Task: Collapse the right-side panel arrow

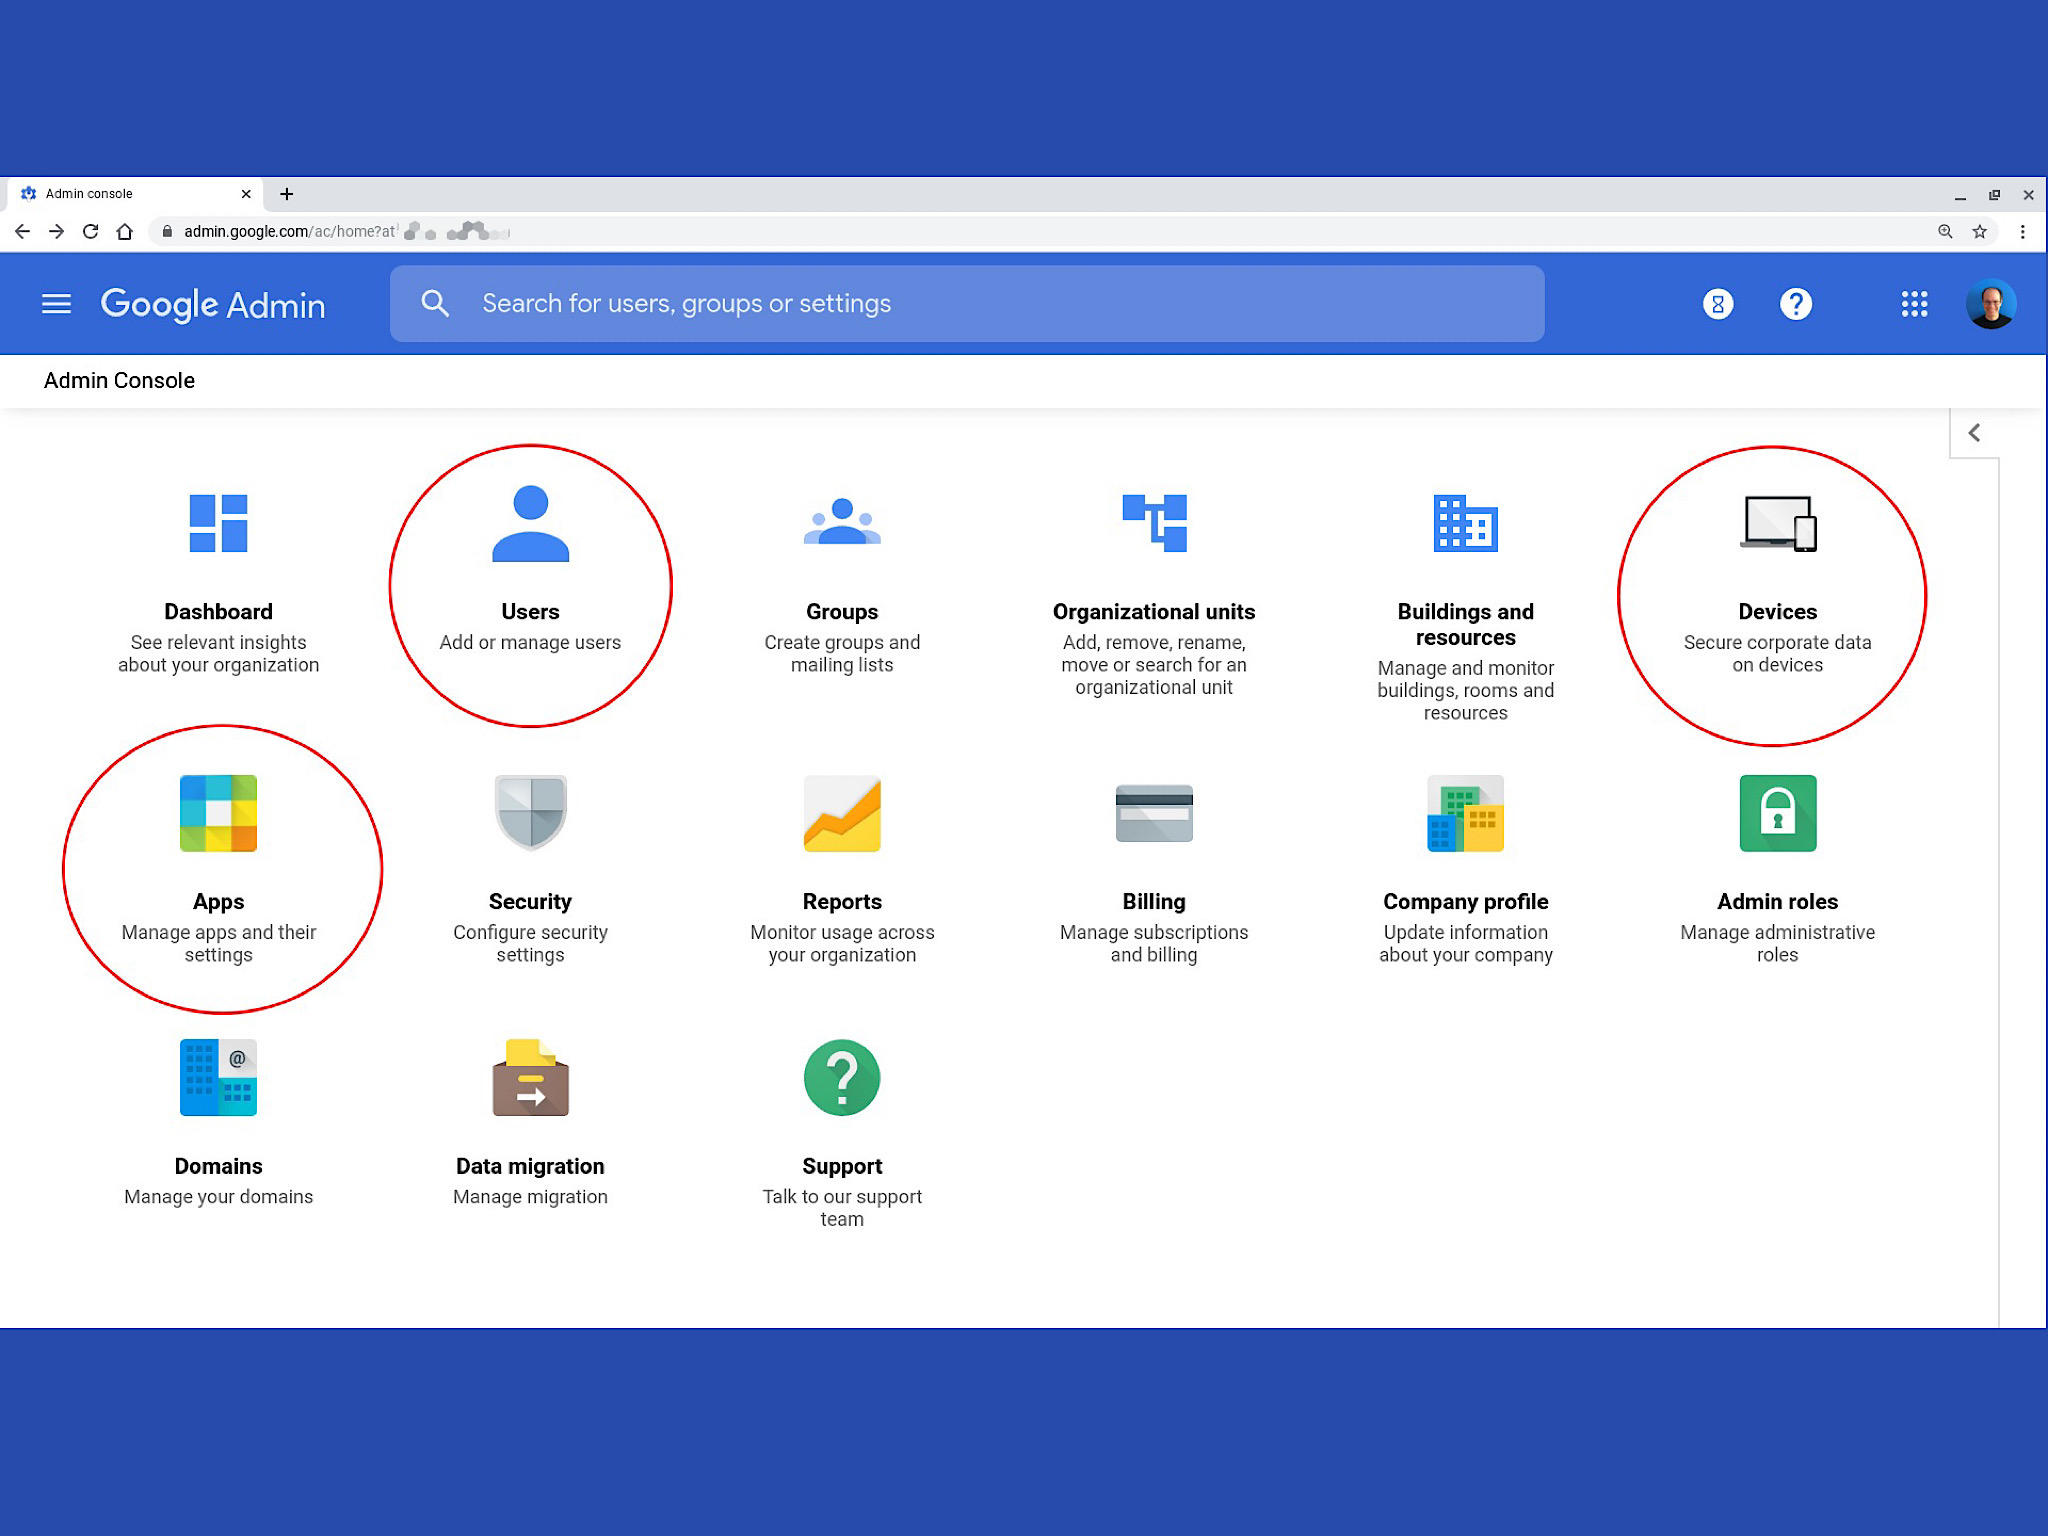Action: [x=1974, y=432]
